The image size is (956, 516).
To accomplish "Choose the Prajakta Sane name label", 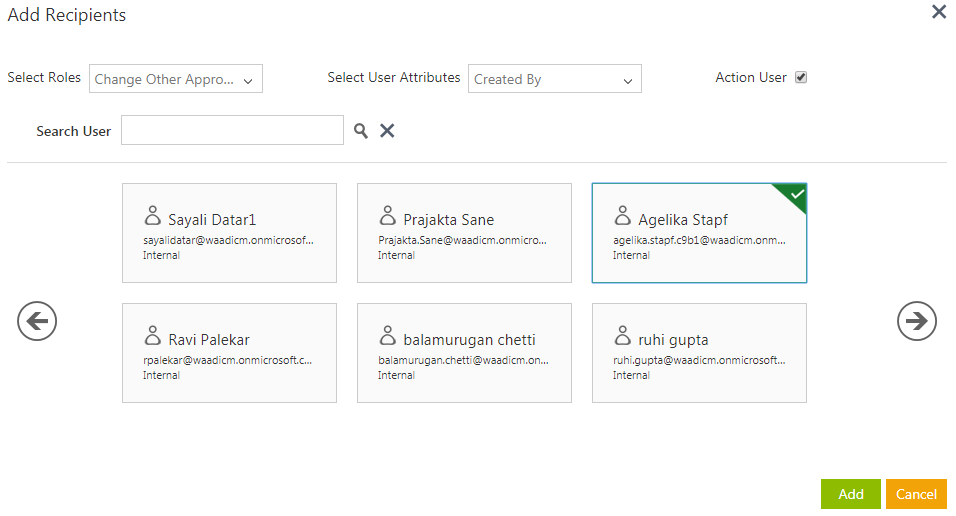I will click(x=449, y=220).
